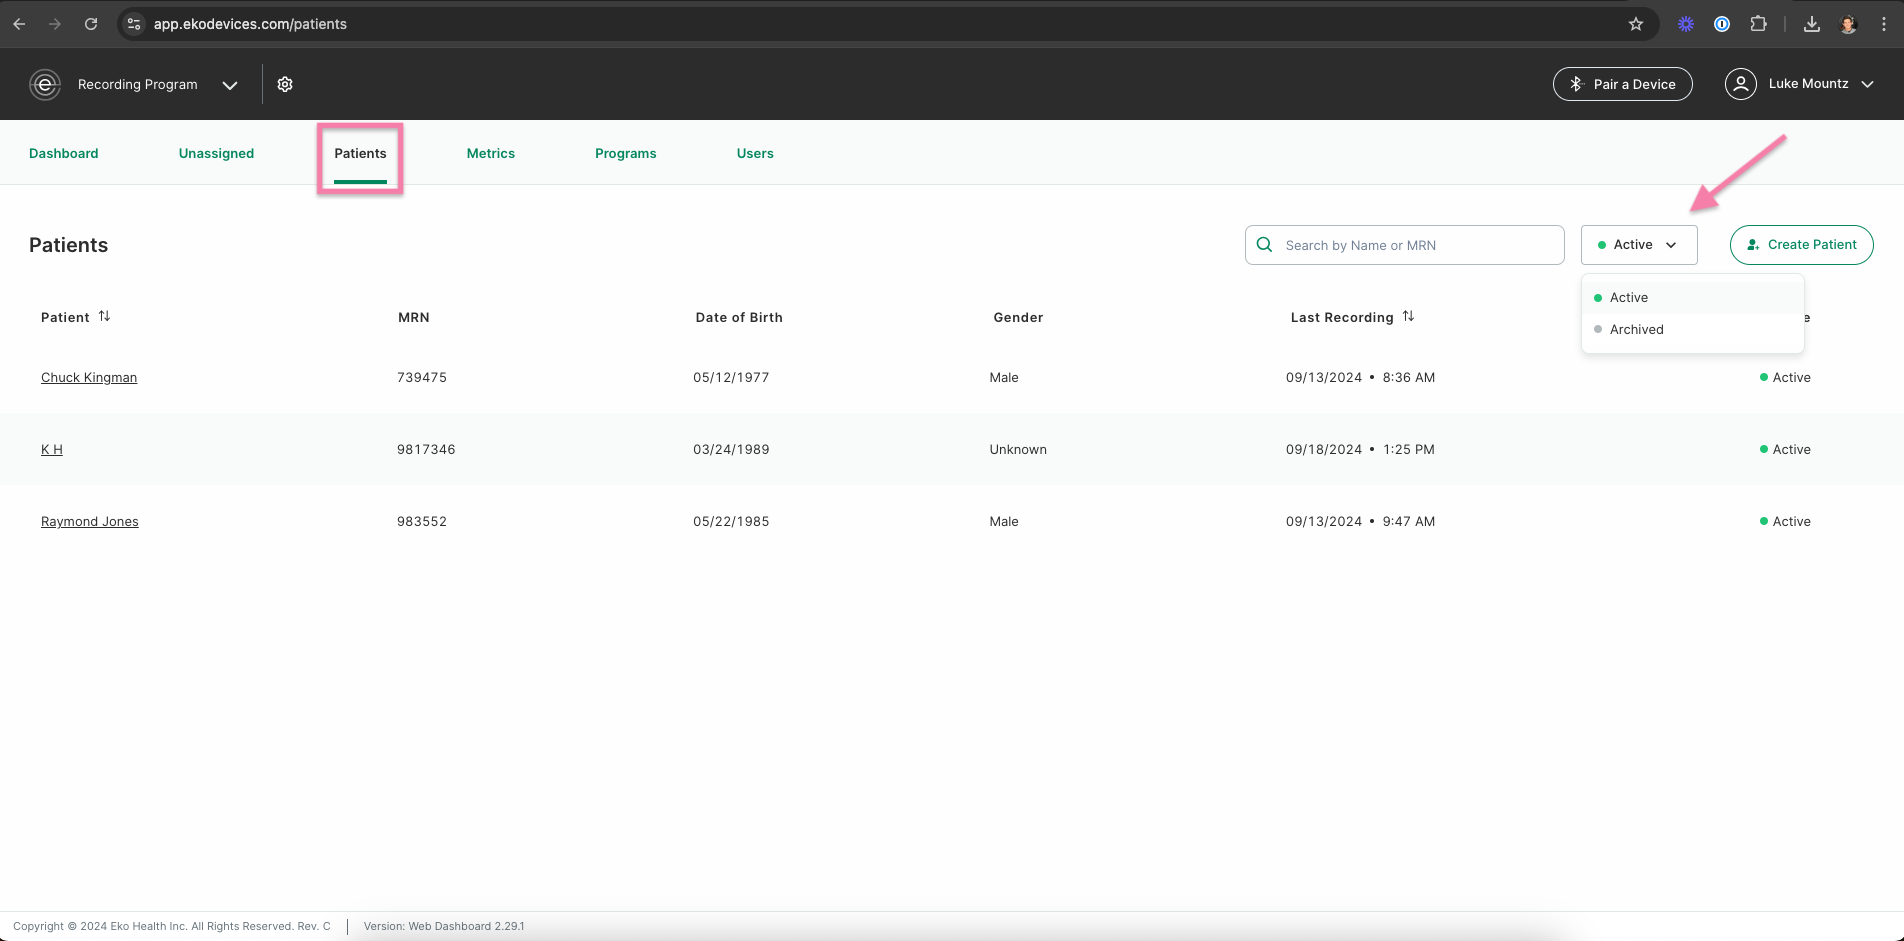Sort patients by the Patient column arrows
This screenshot has height=941, width=1904.
click(104, 316)
